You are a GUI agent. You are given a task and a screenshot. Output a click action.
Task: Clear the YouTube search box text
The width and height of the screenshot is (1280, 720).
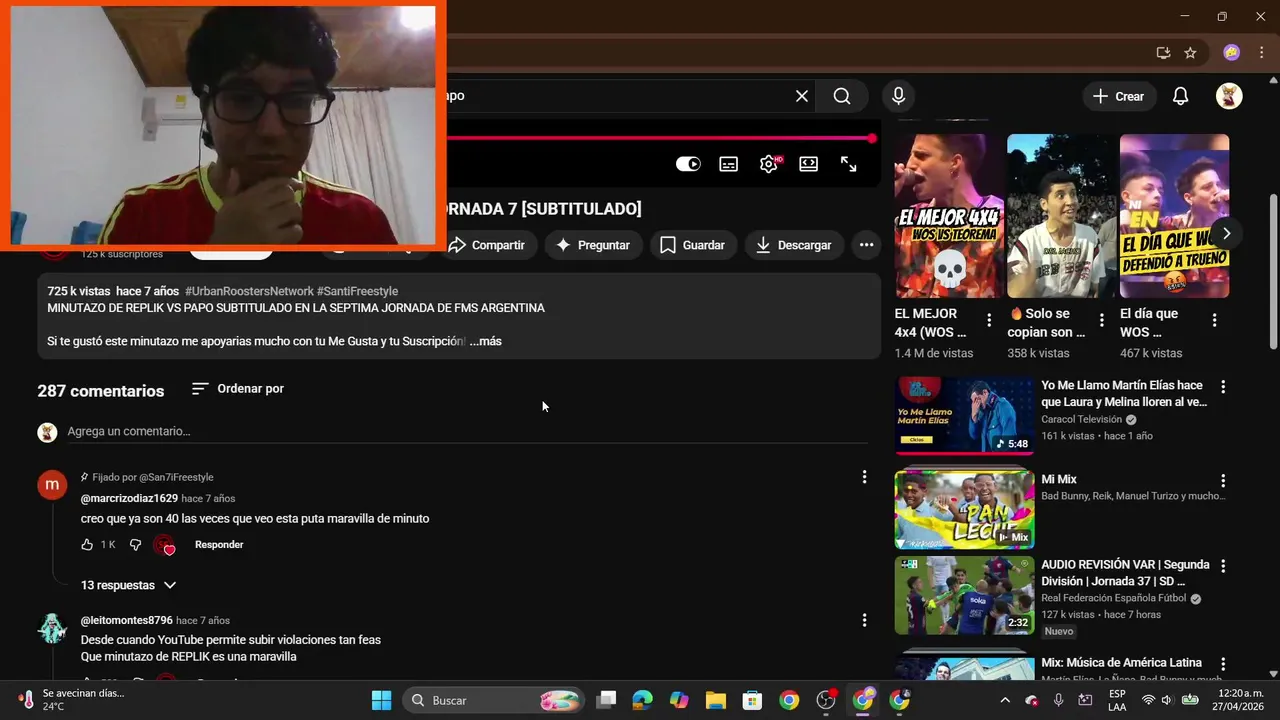pos(802,96)
